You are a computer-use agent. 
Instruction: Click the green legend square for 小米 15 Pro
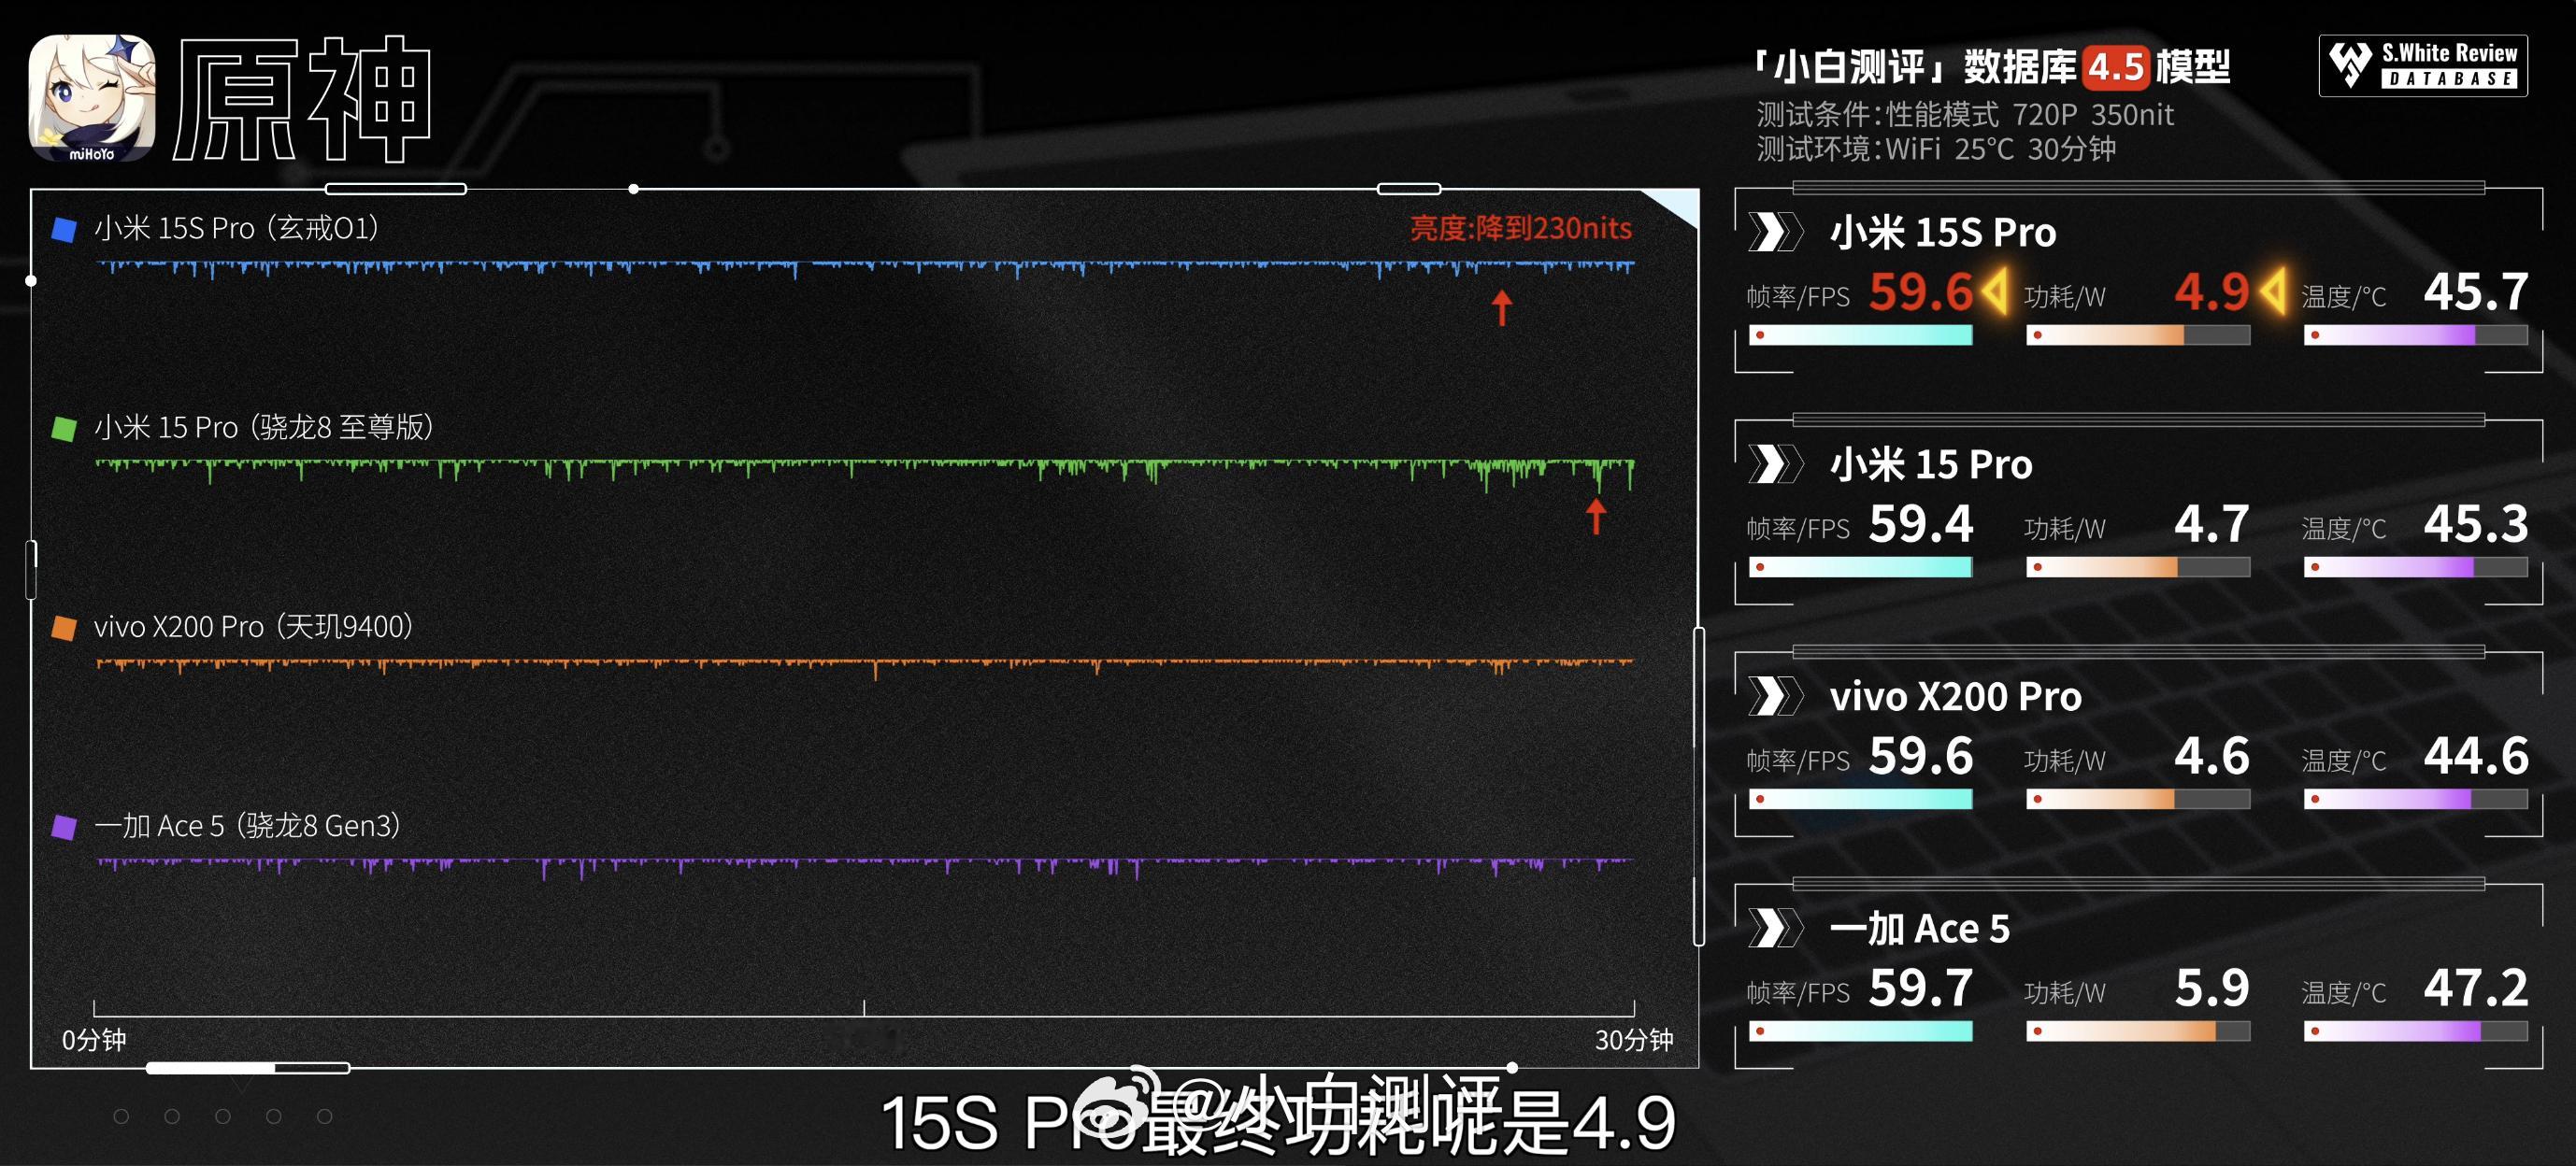pyautogui.click(x=64, y=429)
